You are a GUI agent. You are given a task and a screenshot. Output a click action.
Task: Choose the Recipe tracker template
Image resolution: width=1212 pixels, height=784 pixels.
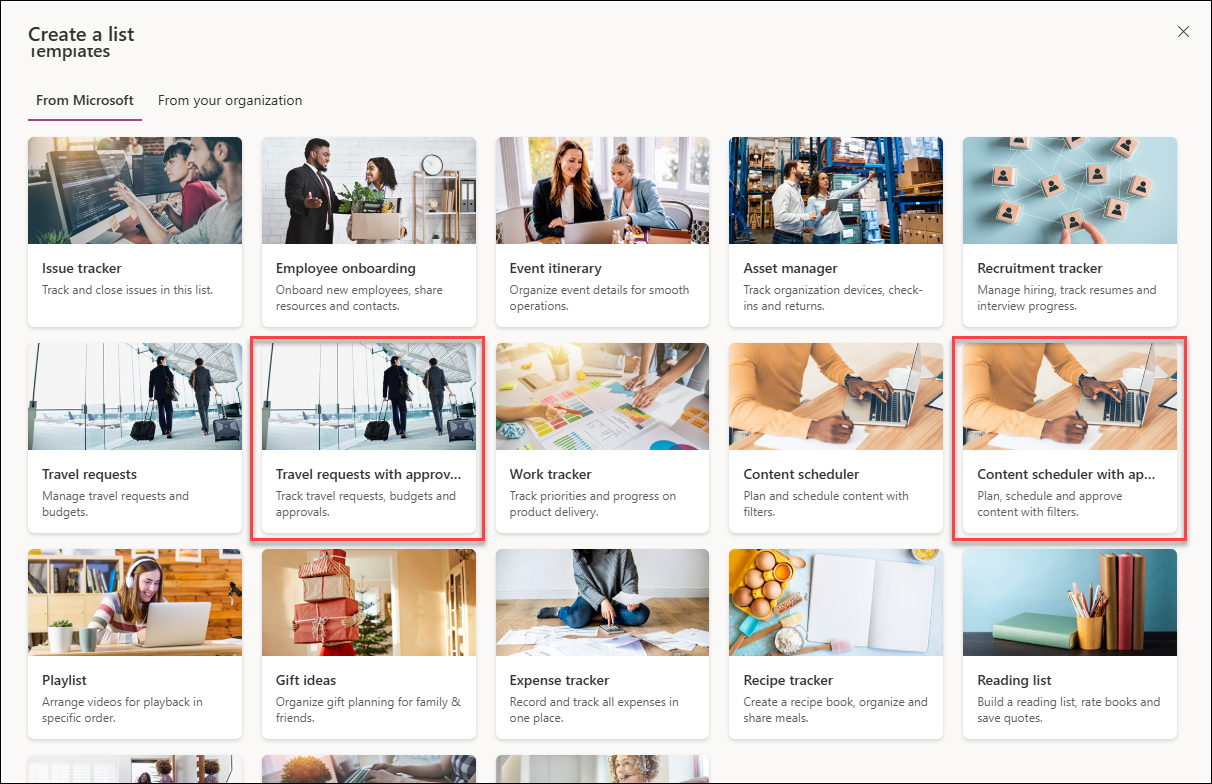[x=835, y=644]
